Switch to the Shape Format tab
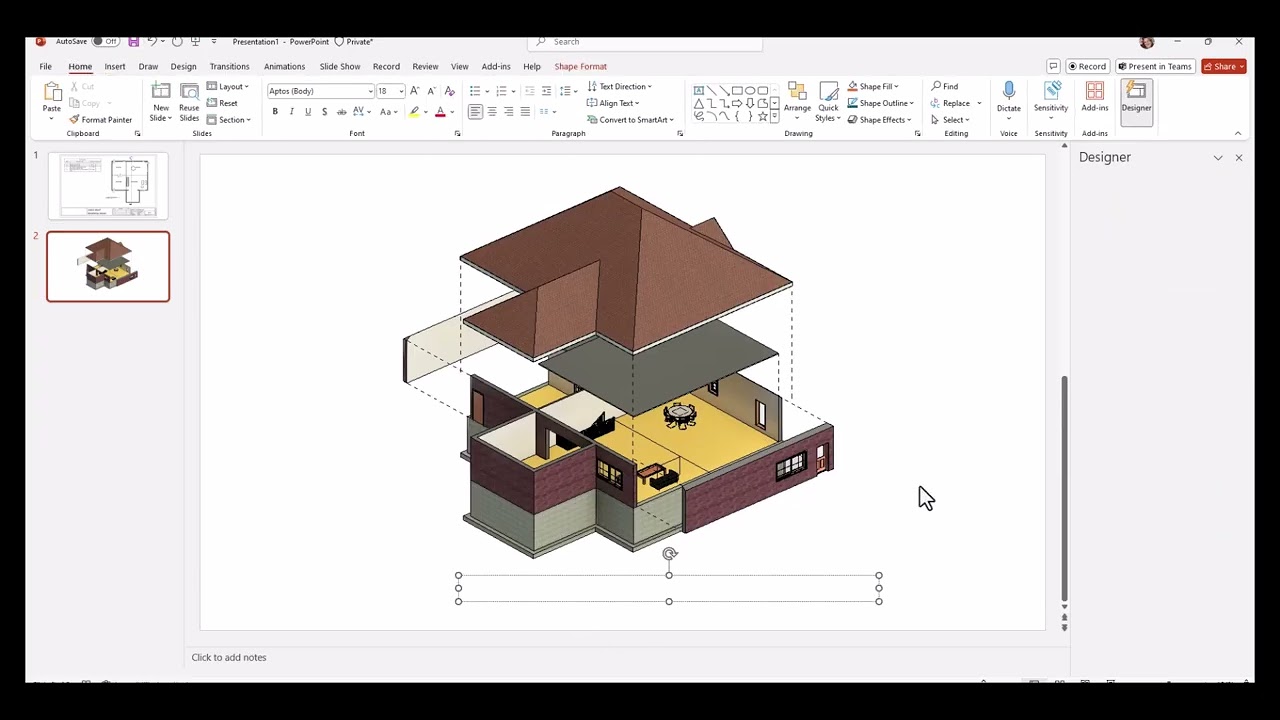Viewport: 1280px width, 720px height. click(x=580, y=67)
